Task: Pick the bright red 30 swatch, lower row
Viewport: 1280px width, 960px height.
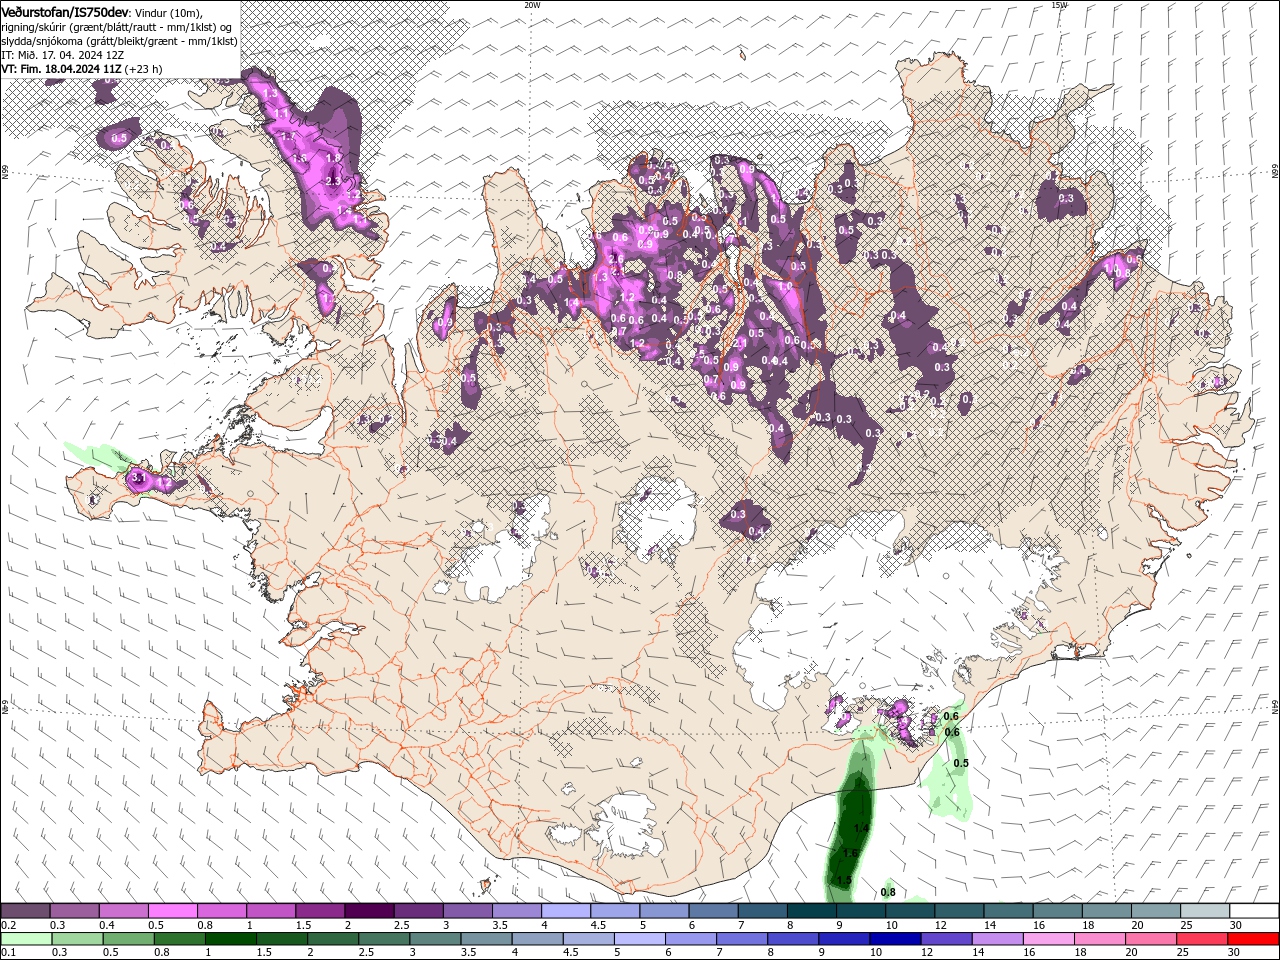Action: tap(1253, 939)
